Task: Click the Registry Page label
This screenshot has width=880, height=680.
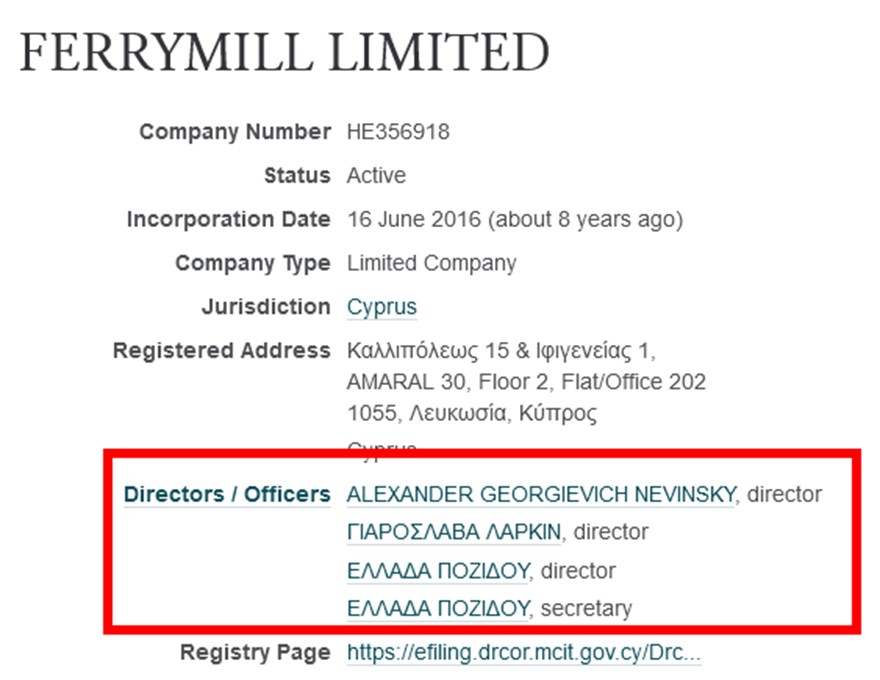Action: coord(254,654)
